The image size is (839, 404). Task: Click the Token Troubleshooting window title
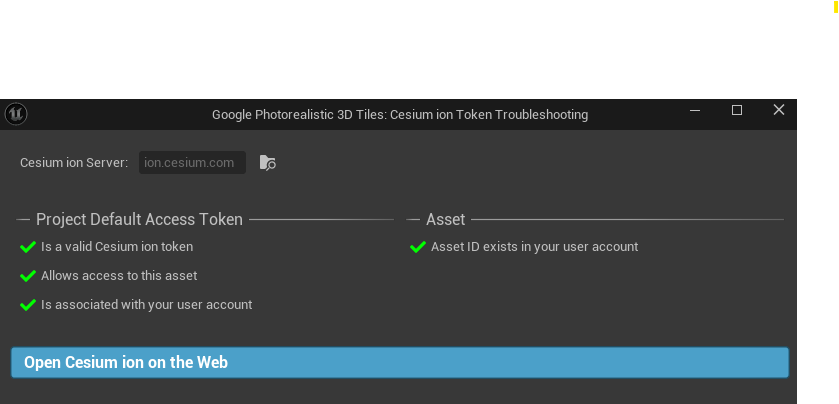pos(400,115)
